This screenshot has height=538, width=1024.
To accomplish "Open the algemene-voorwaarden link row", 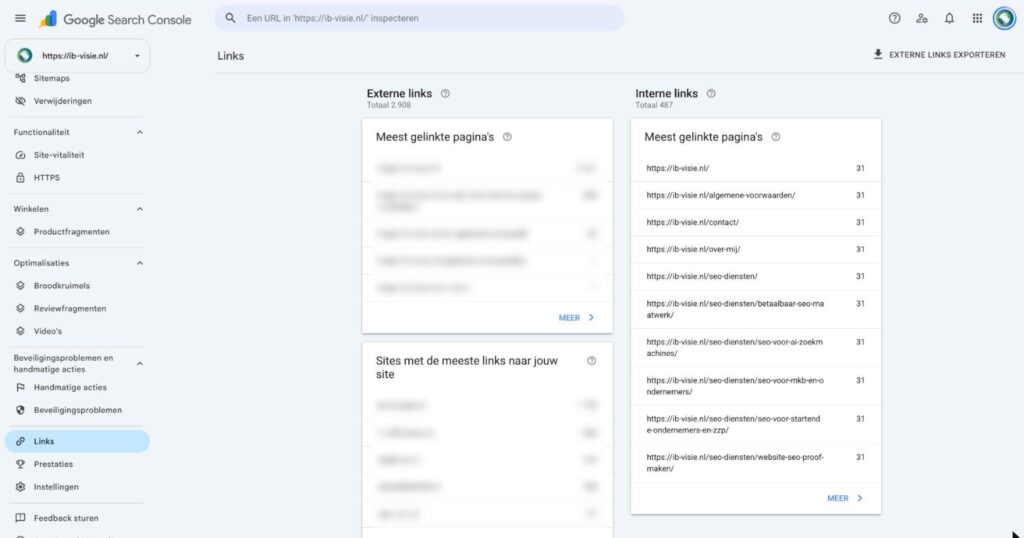I will (x=756, y=195).
